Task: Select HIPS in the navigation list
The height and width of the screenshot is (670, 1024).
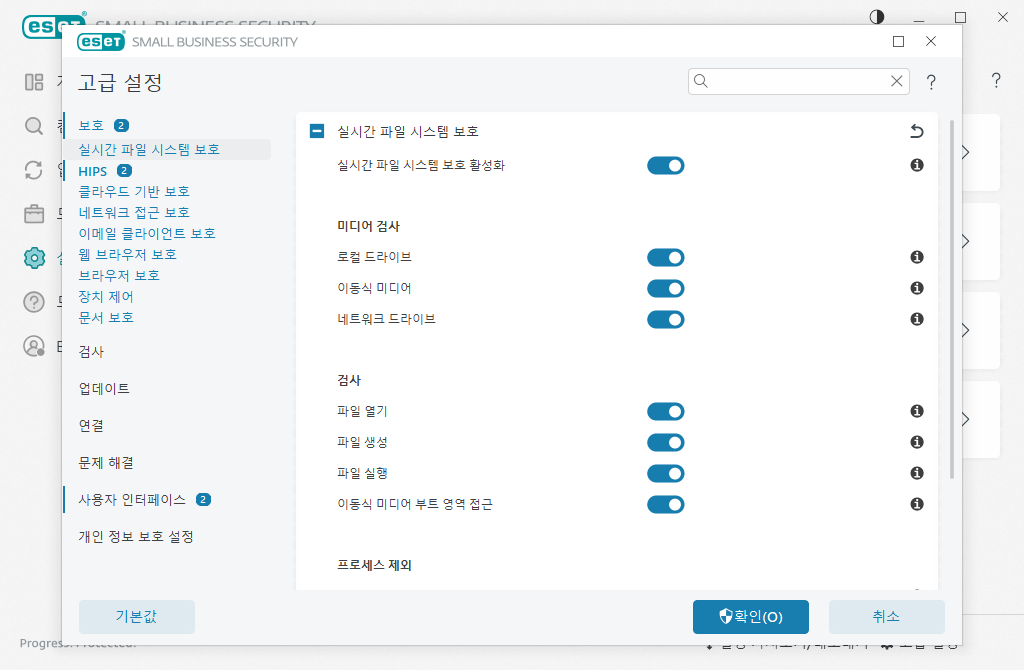Action: coord(95,170)
